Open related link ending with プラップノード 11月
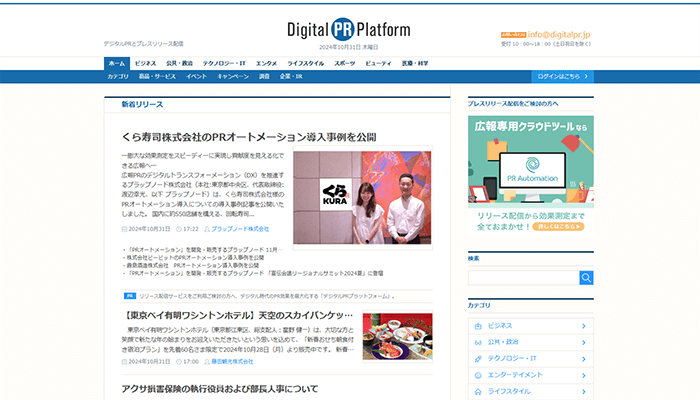This screenshot has width=700, height=400. 204,250
